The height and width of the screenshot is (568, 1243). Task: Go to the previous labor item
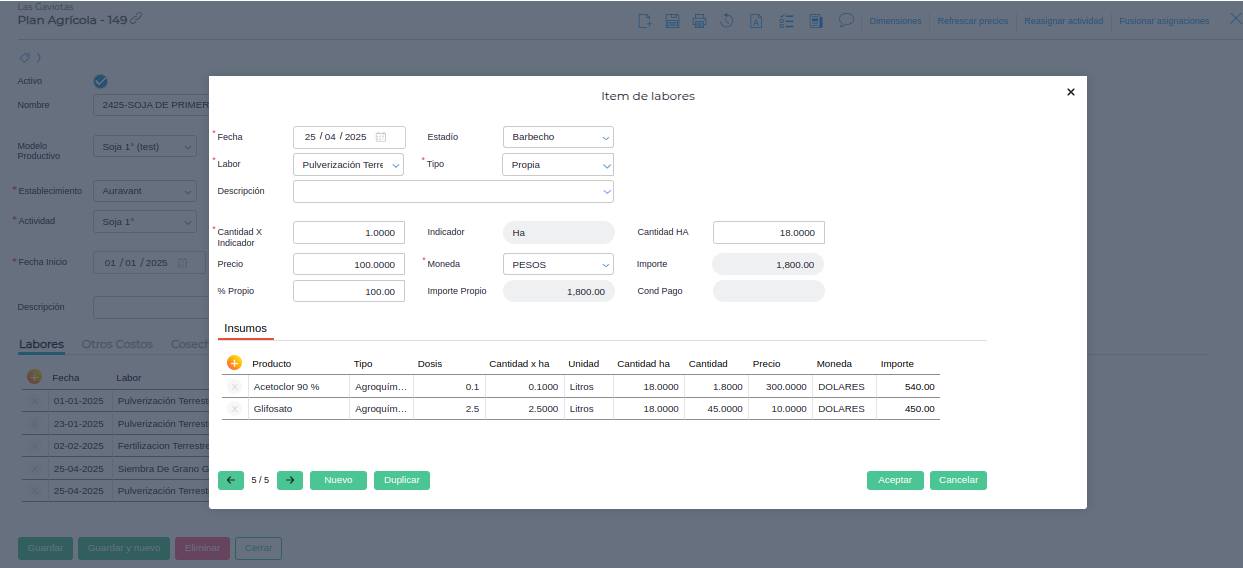230,480
